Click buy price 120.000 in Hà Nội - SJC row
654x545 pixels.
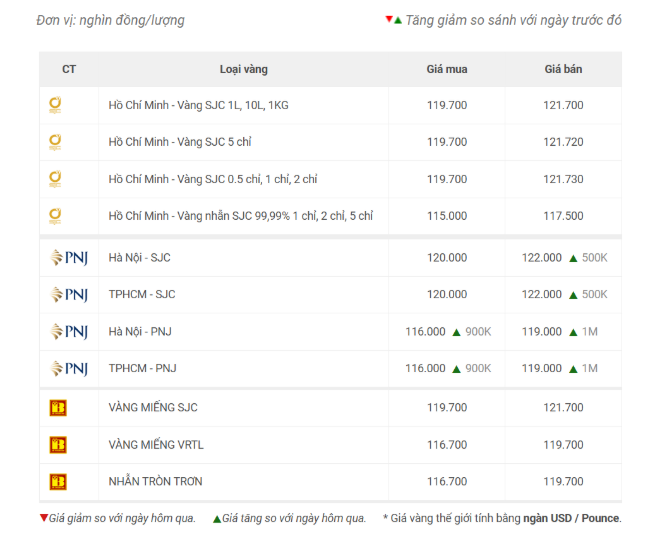tap(447, 258)
